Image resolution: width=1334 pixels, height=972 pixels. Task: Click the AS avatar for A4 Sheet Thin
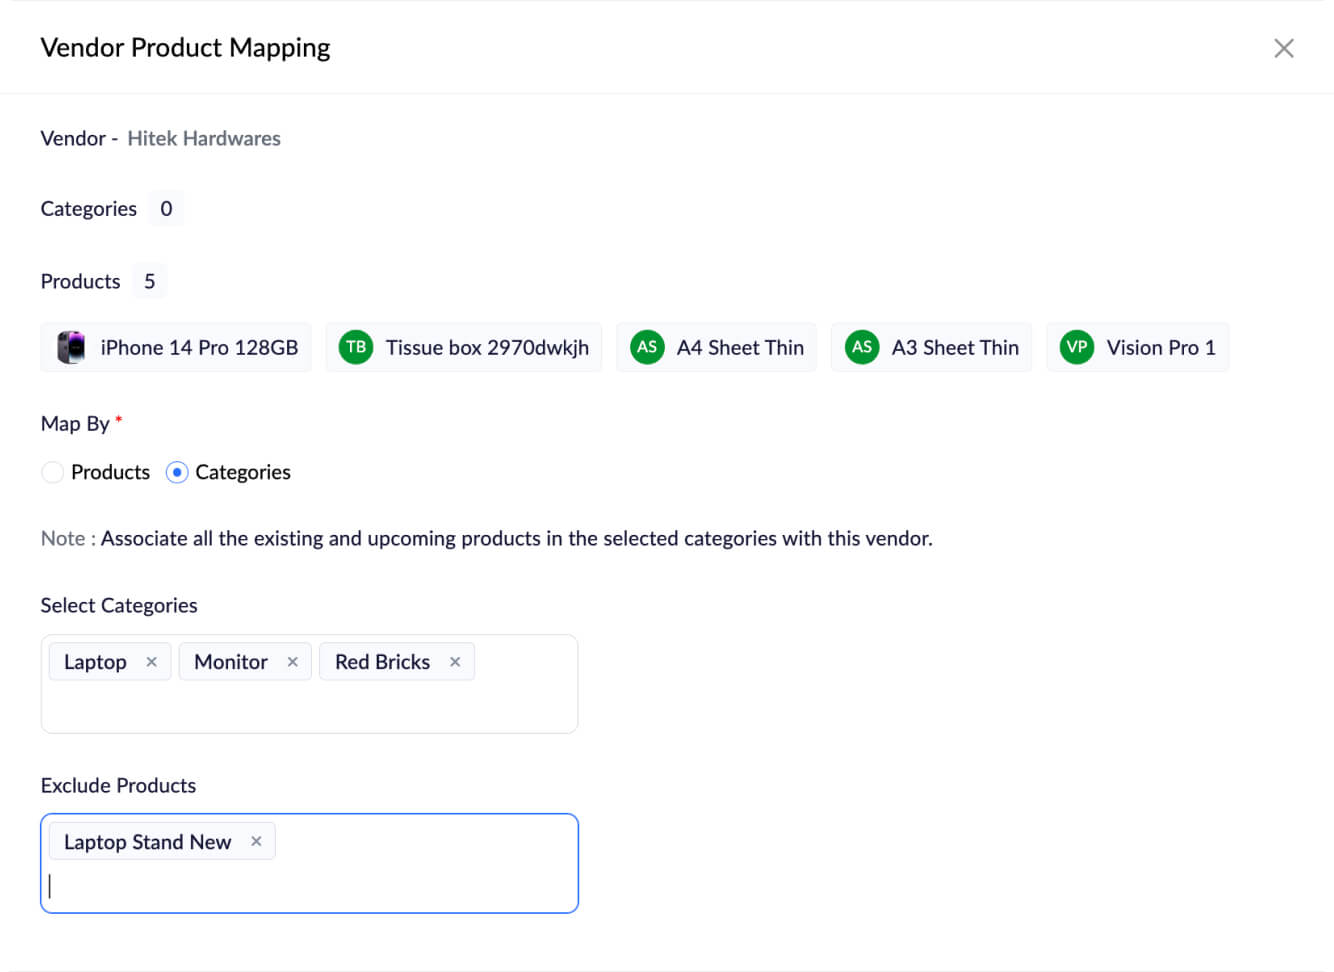[x=647, y=348]
